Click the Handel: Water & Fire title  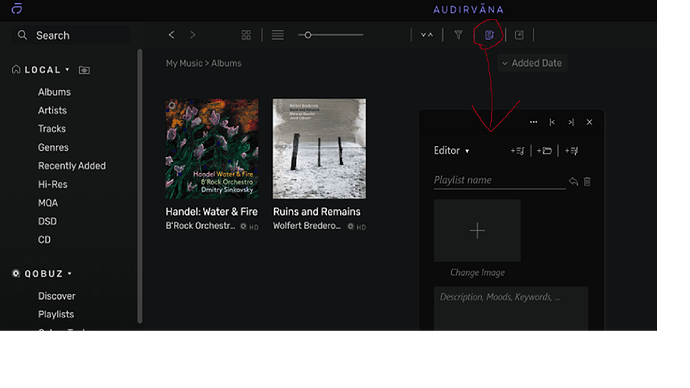point(212,212)
